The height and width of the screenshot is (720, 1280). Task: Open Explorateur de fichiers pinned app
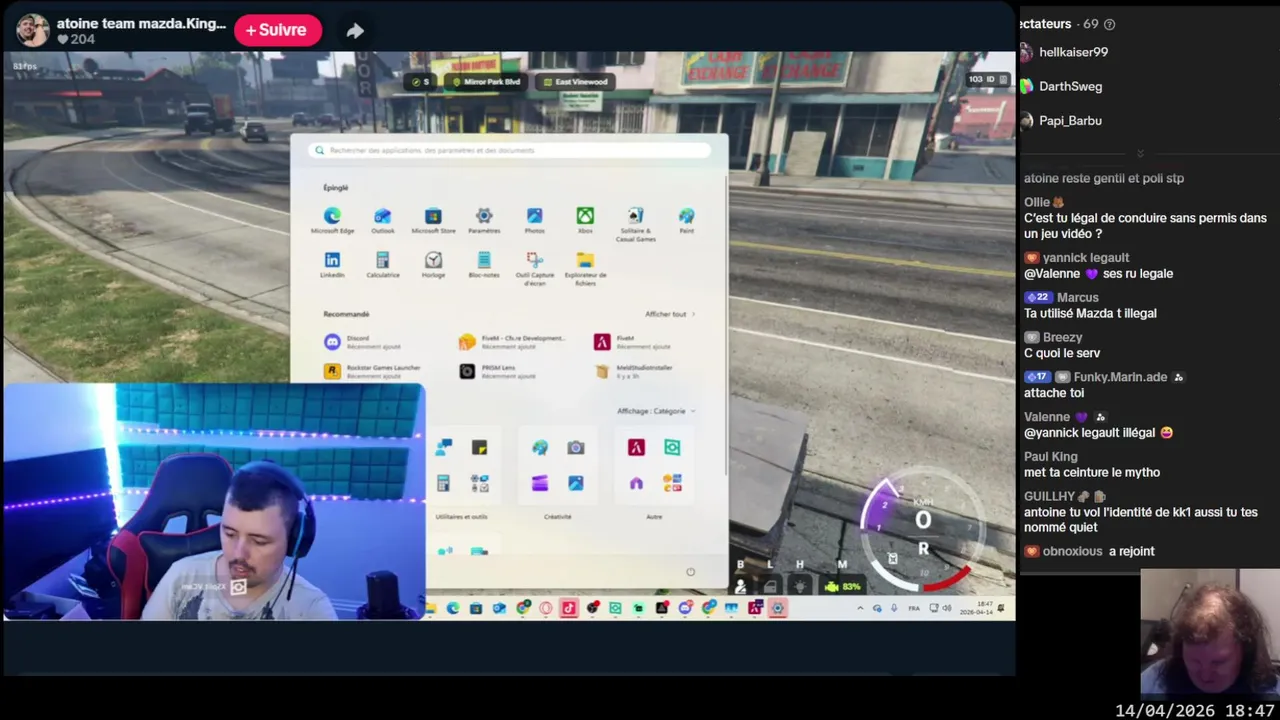[x=585, y=268]
